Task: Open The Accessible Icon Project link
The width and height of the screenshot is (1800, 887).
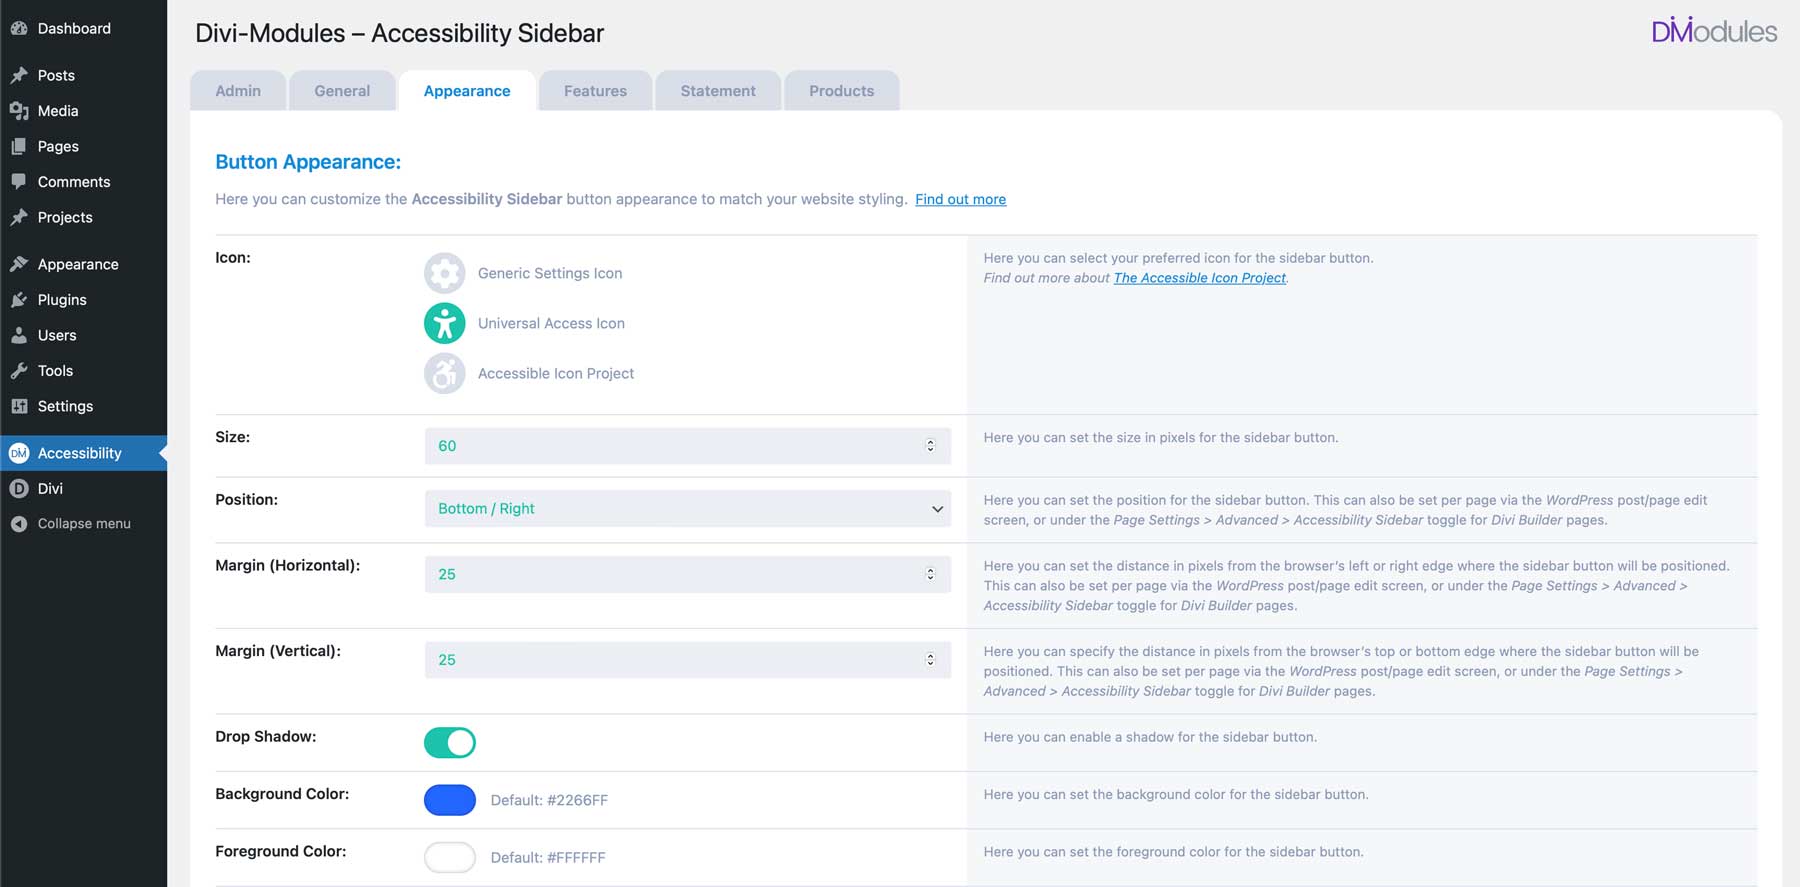Action: click(1200, 278)
